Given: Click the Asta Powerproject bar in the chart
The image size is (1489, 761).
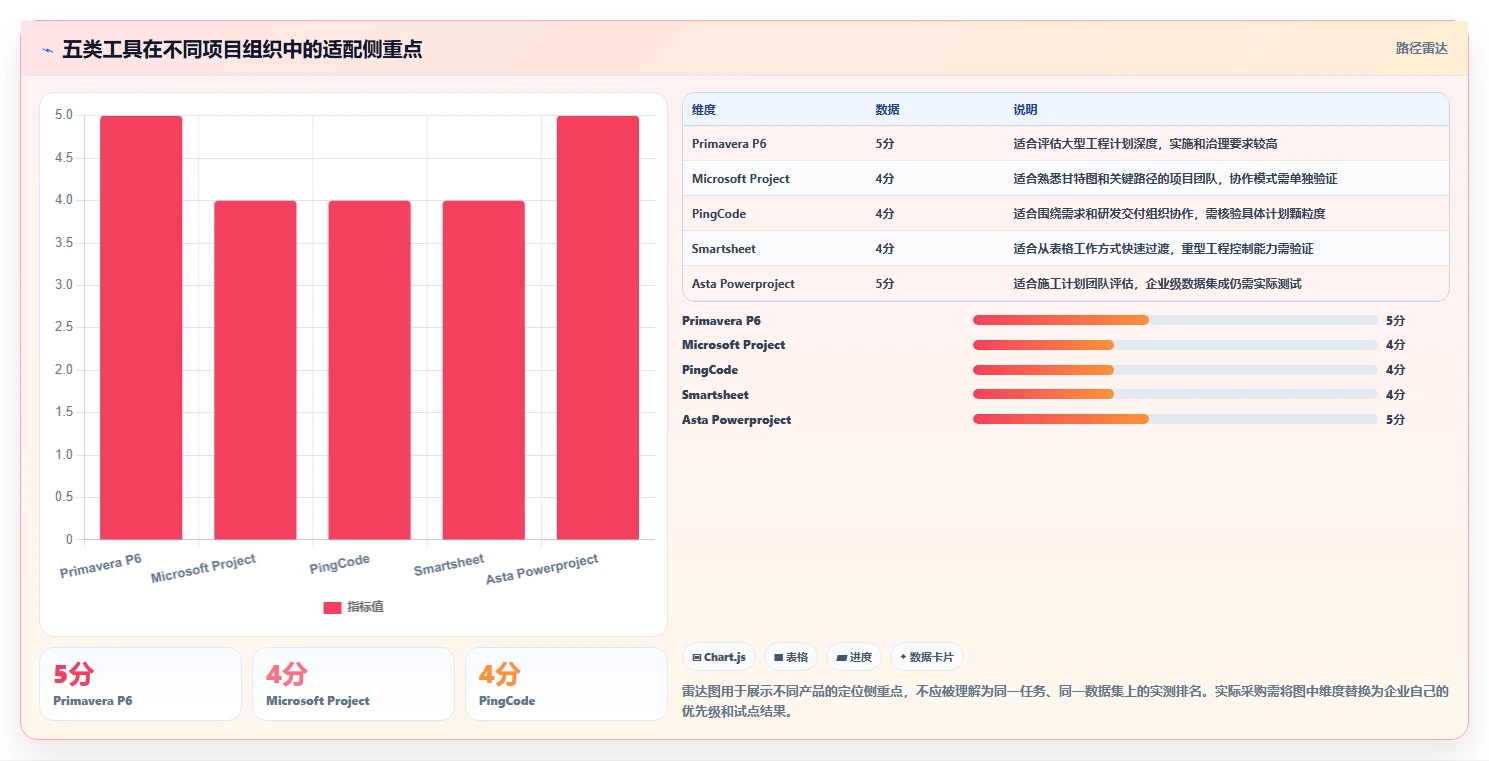Looking at the screenshot, I should coord(598,328).
